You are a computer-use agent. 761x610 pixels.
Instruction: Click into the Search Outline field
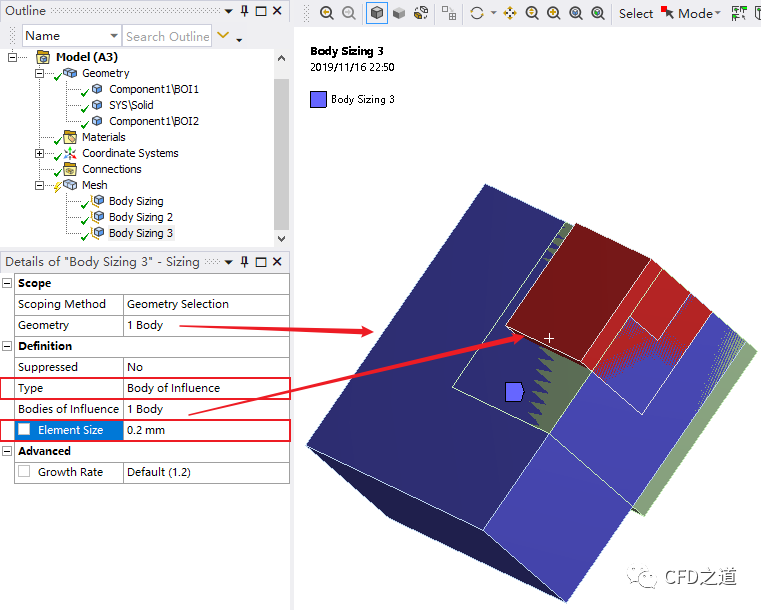coord(166,36)
